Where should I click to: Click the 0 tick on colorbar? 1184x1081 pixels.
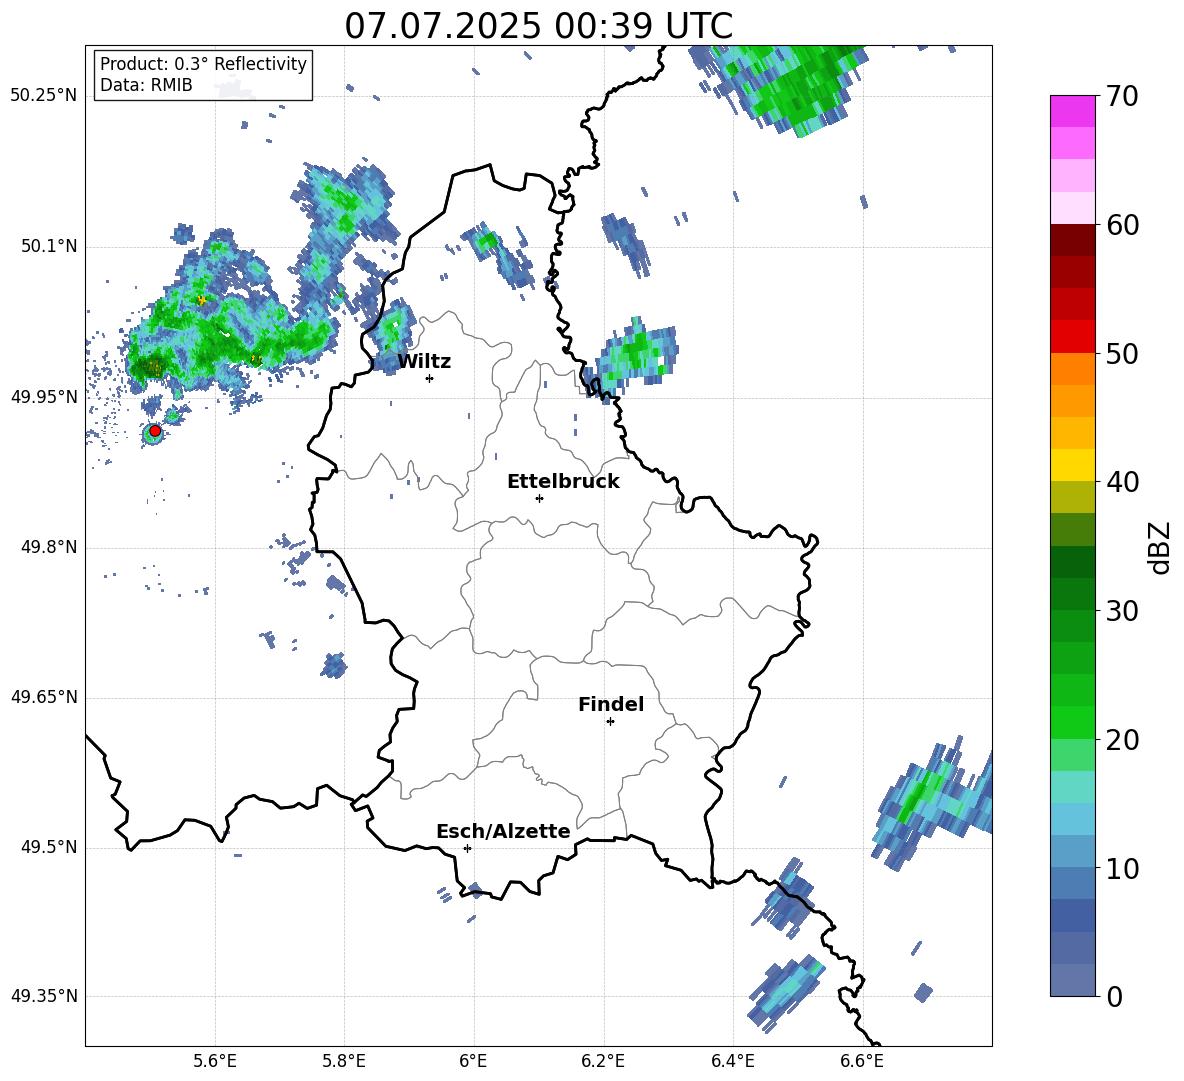click(1114, 997)
